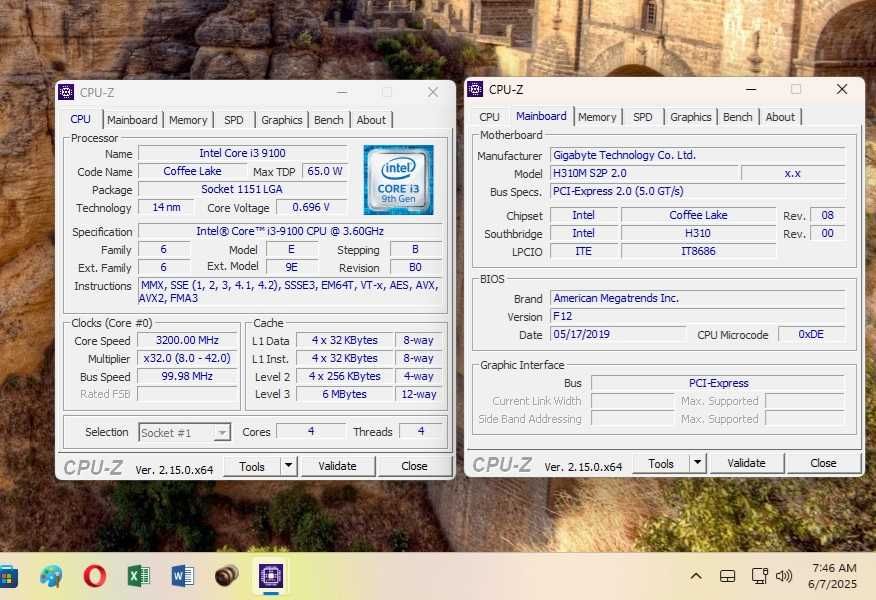Click Close button in left CPU-Z window
The height and width of the screenshot is (600, 876).
[x=415, y=466]
